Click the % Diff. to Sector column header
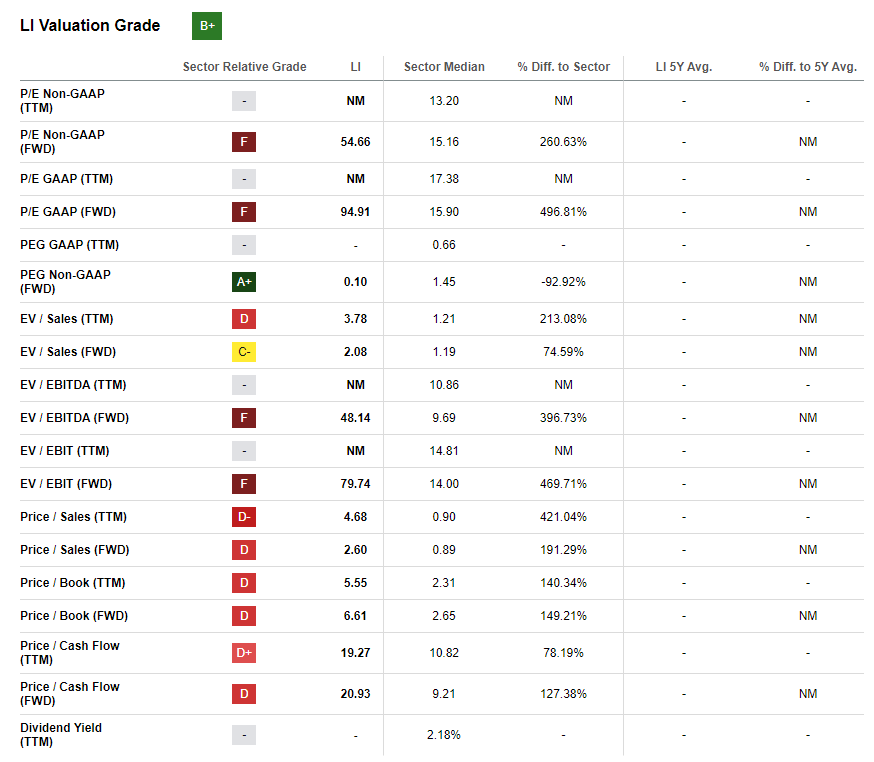Image resolution: width=874 pixels, height=762 pixels. coord(564,67)
